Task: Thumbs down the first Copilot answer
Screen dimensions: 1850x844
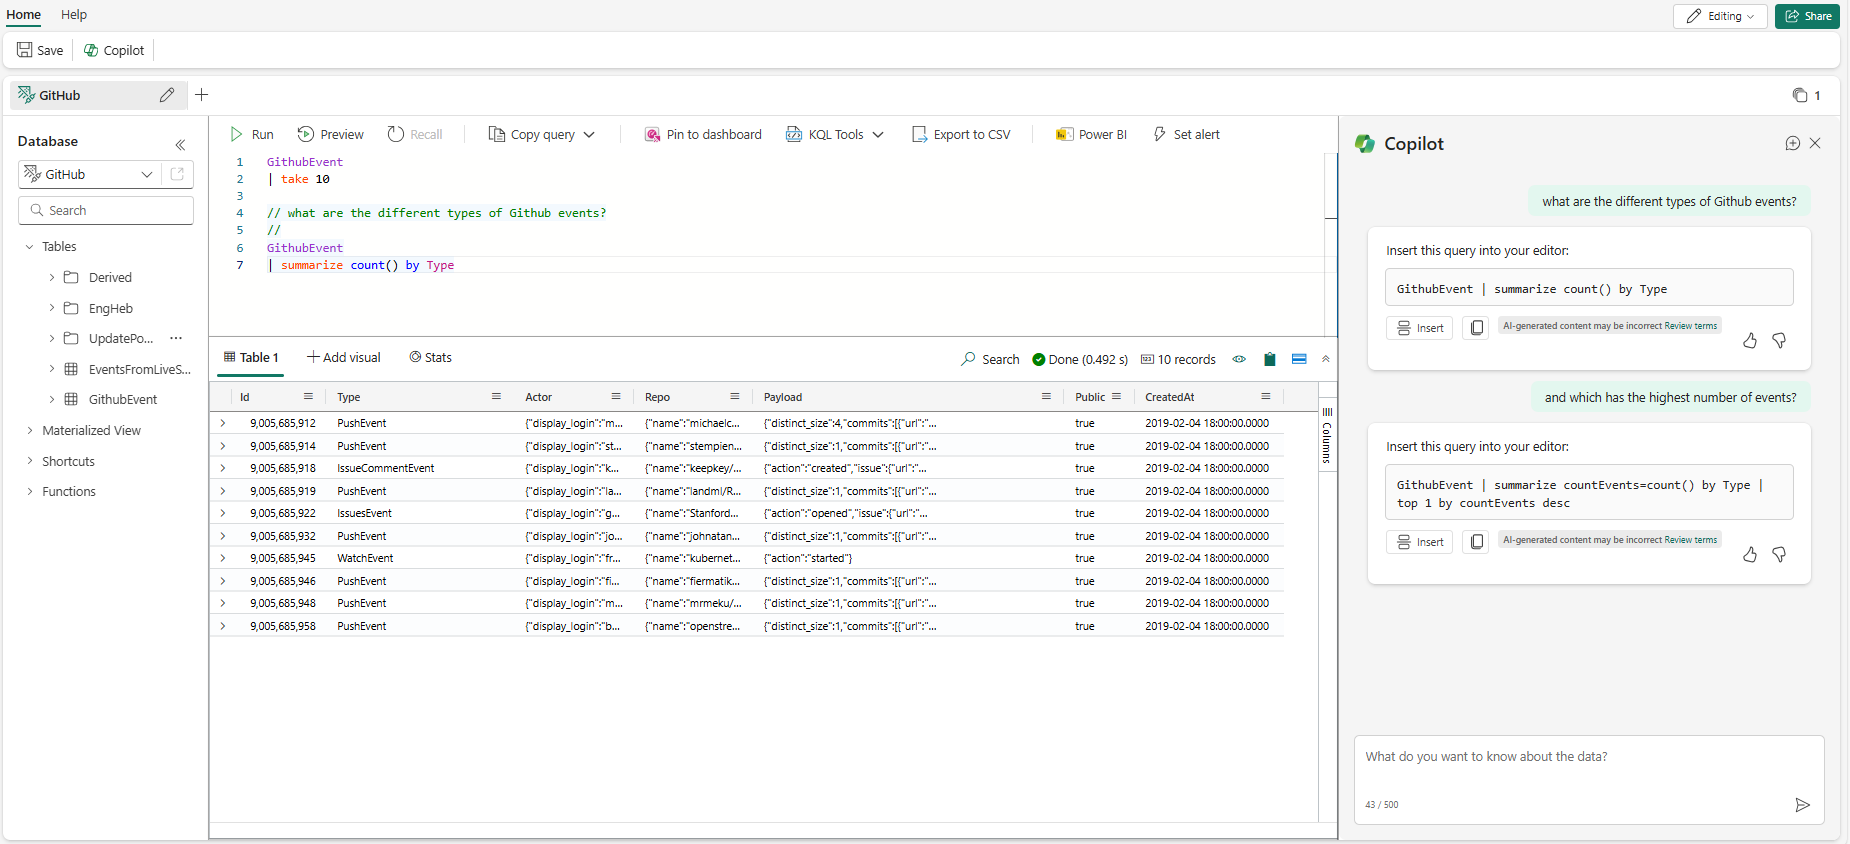Action: pos(1779,341)
